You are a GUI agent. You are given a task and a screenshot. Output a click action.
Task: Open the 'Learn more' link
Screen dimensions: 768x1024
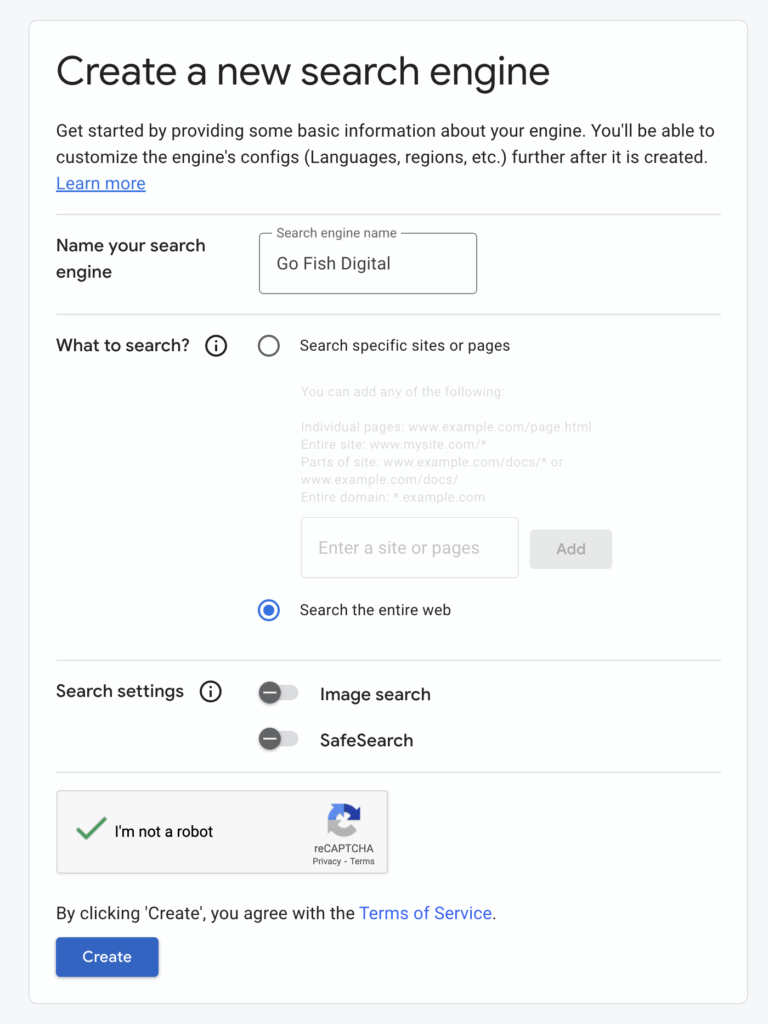coord(101,184)
